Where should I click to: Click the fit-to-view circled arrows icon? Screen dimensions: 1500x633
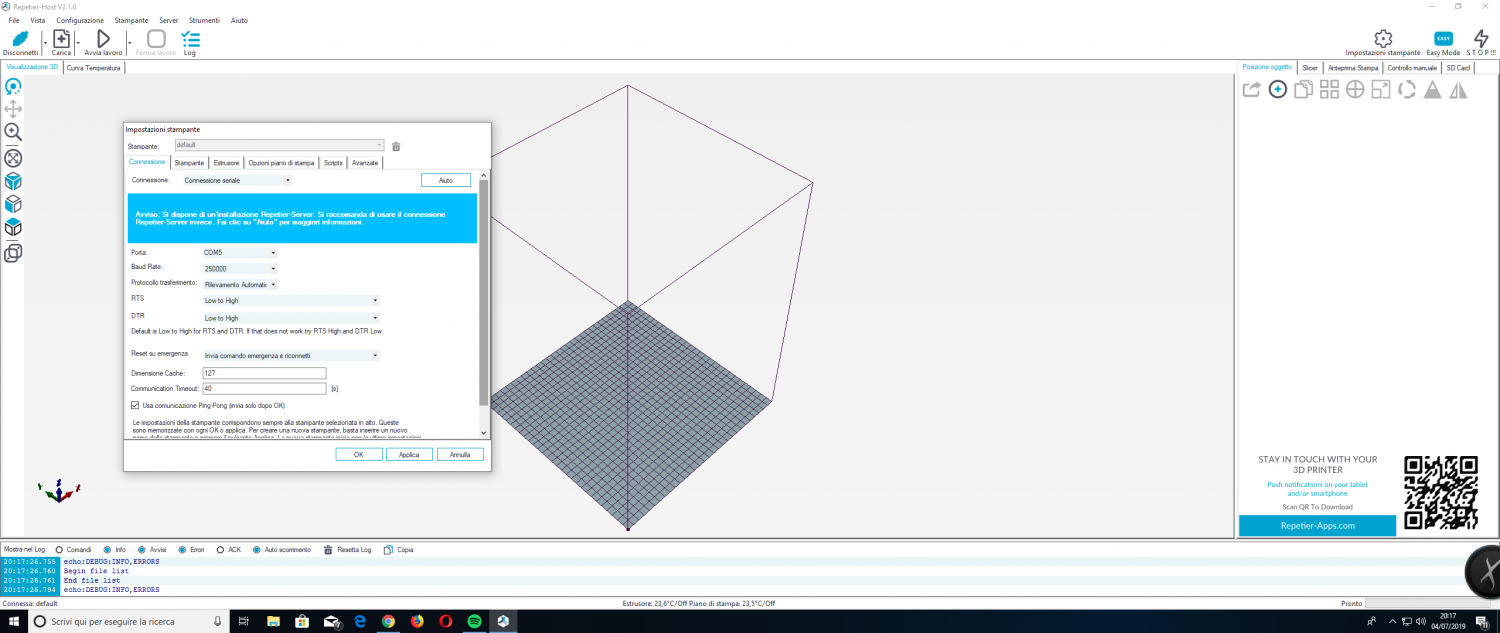(x=14, y=157)
